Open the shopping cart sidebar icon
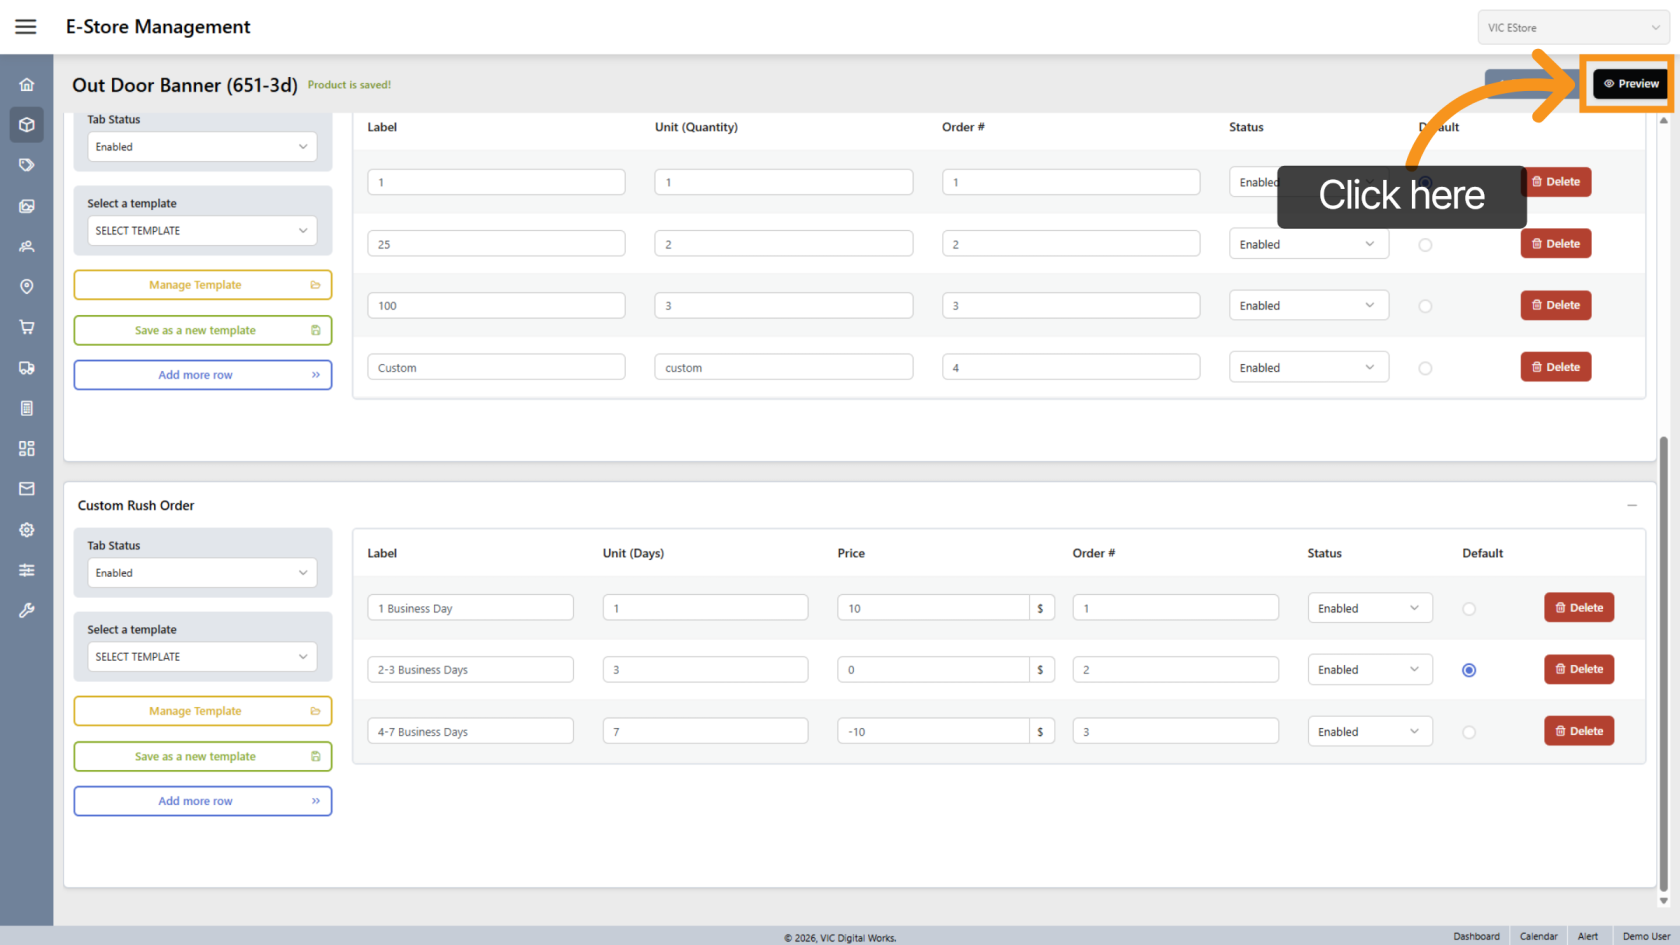This screenshot has width=1680, height=945. pyautogui.click(x=27, y=327)
